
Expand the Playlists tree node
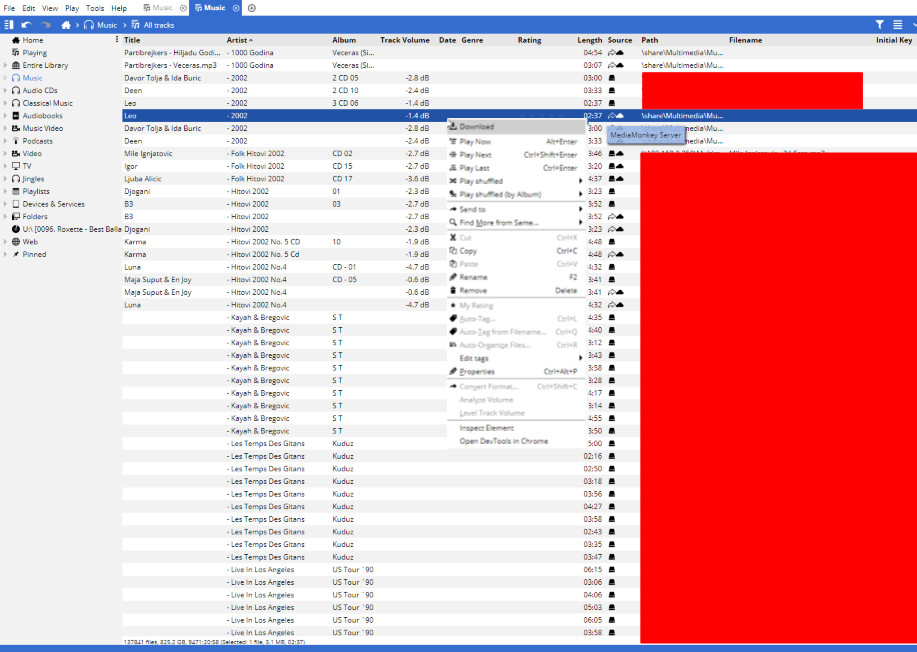pos(5,191)
